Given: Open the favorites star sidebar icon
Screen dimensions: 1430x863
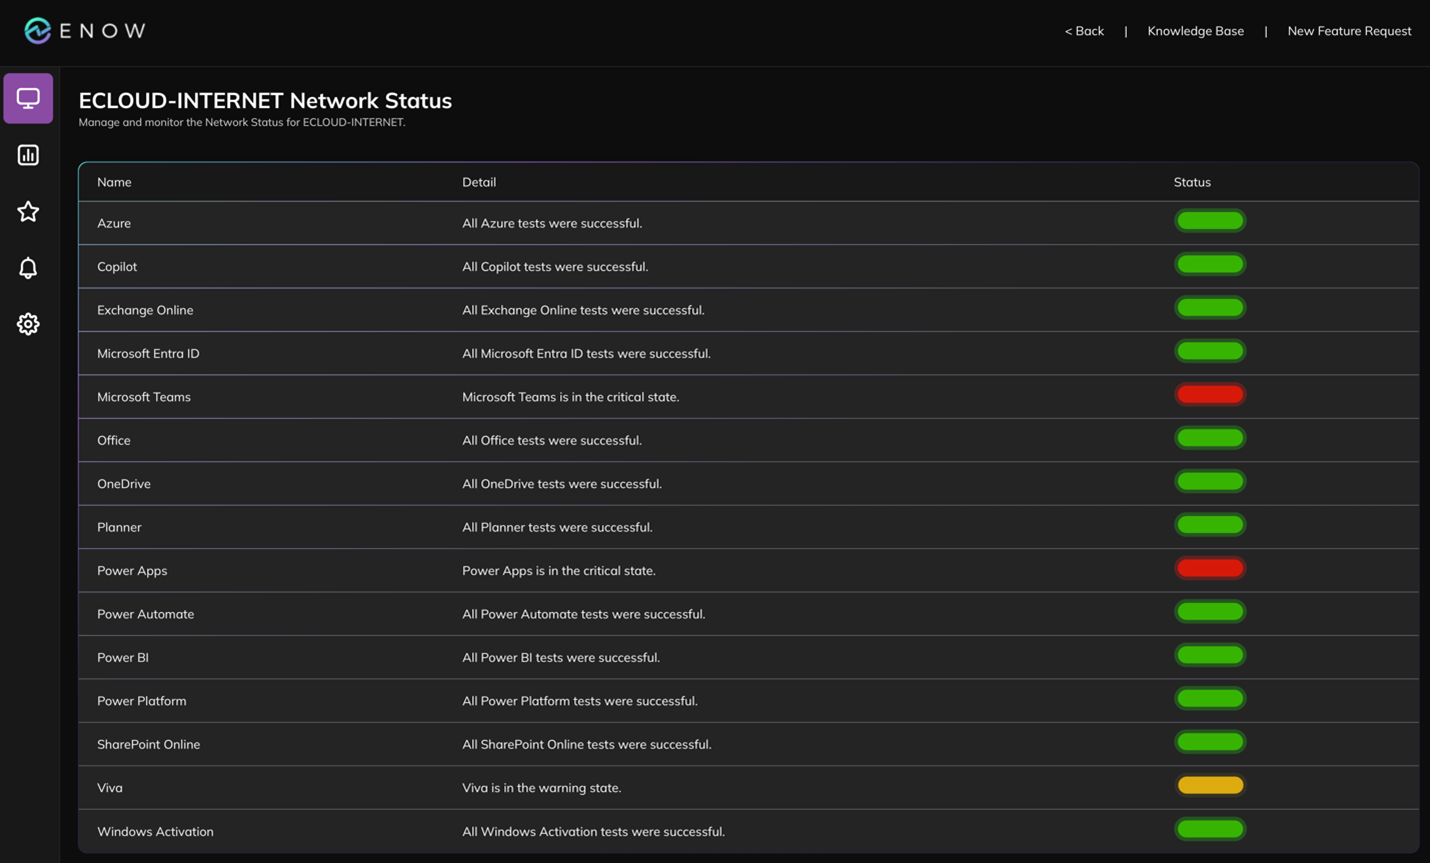Looking at the screenshot, I should click(x=28, y=211).
